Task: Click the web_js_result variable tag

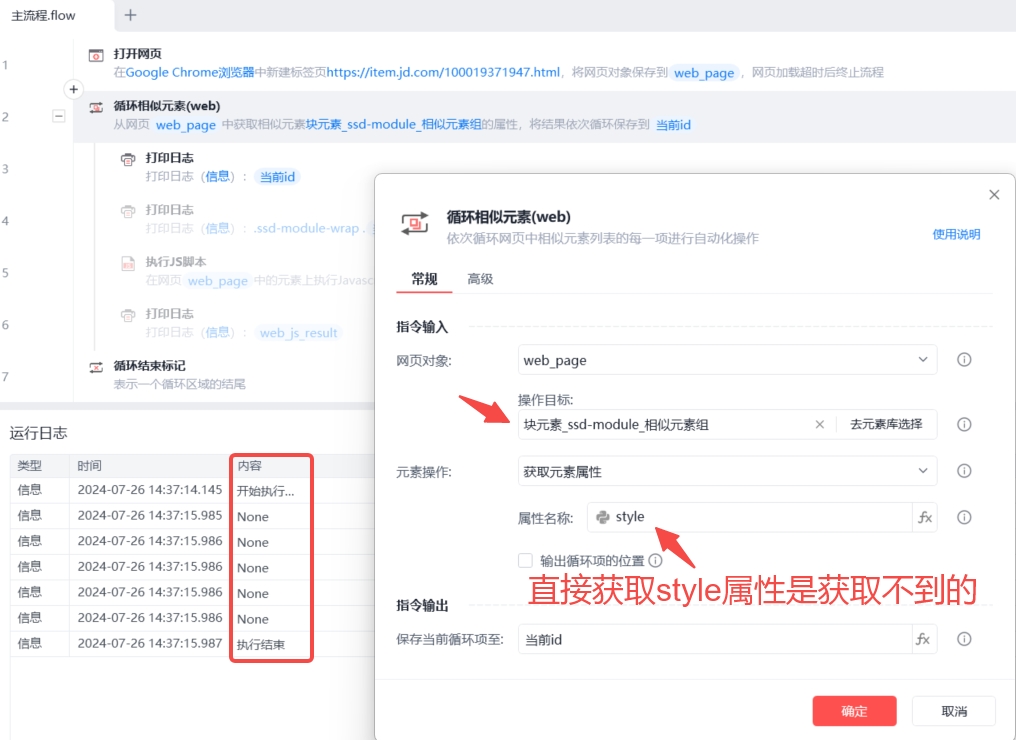Action: tap(299, 332)
